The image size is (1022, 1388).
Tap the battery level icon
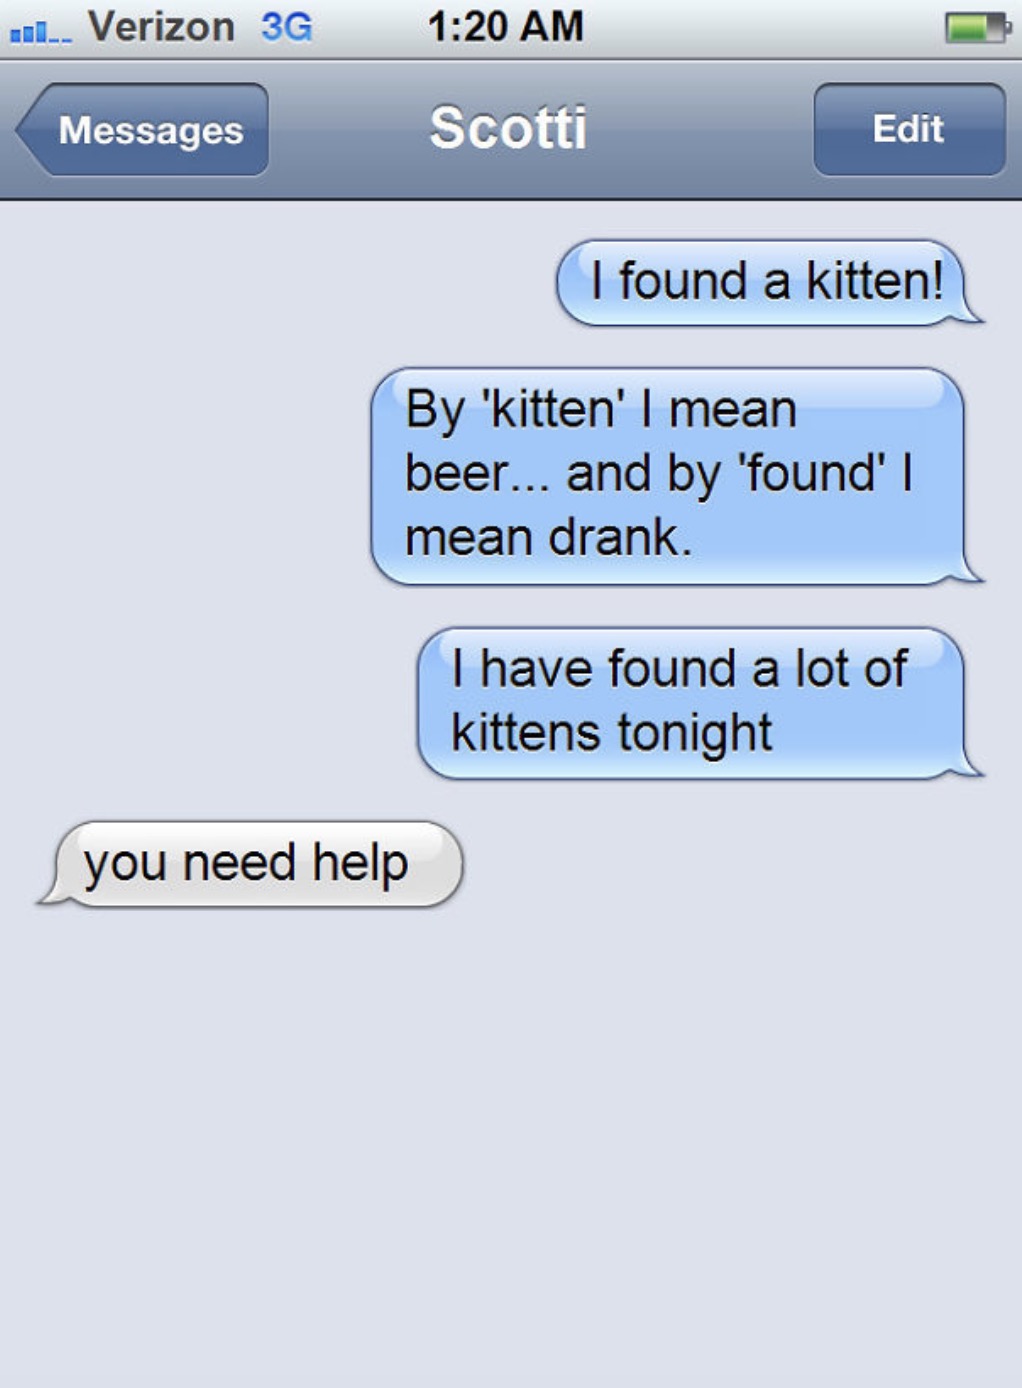tap(977, 28)
